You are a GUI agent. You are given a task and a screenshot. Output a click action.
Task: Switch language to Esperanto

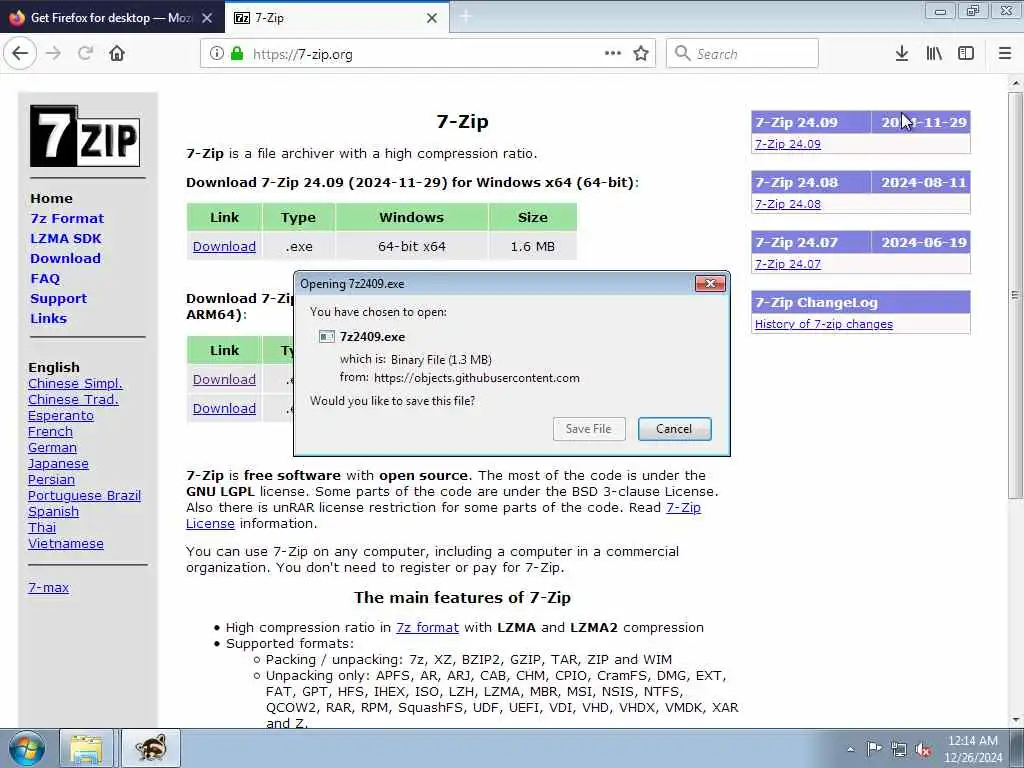(61, 415)
